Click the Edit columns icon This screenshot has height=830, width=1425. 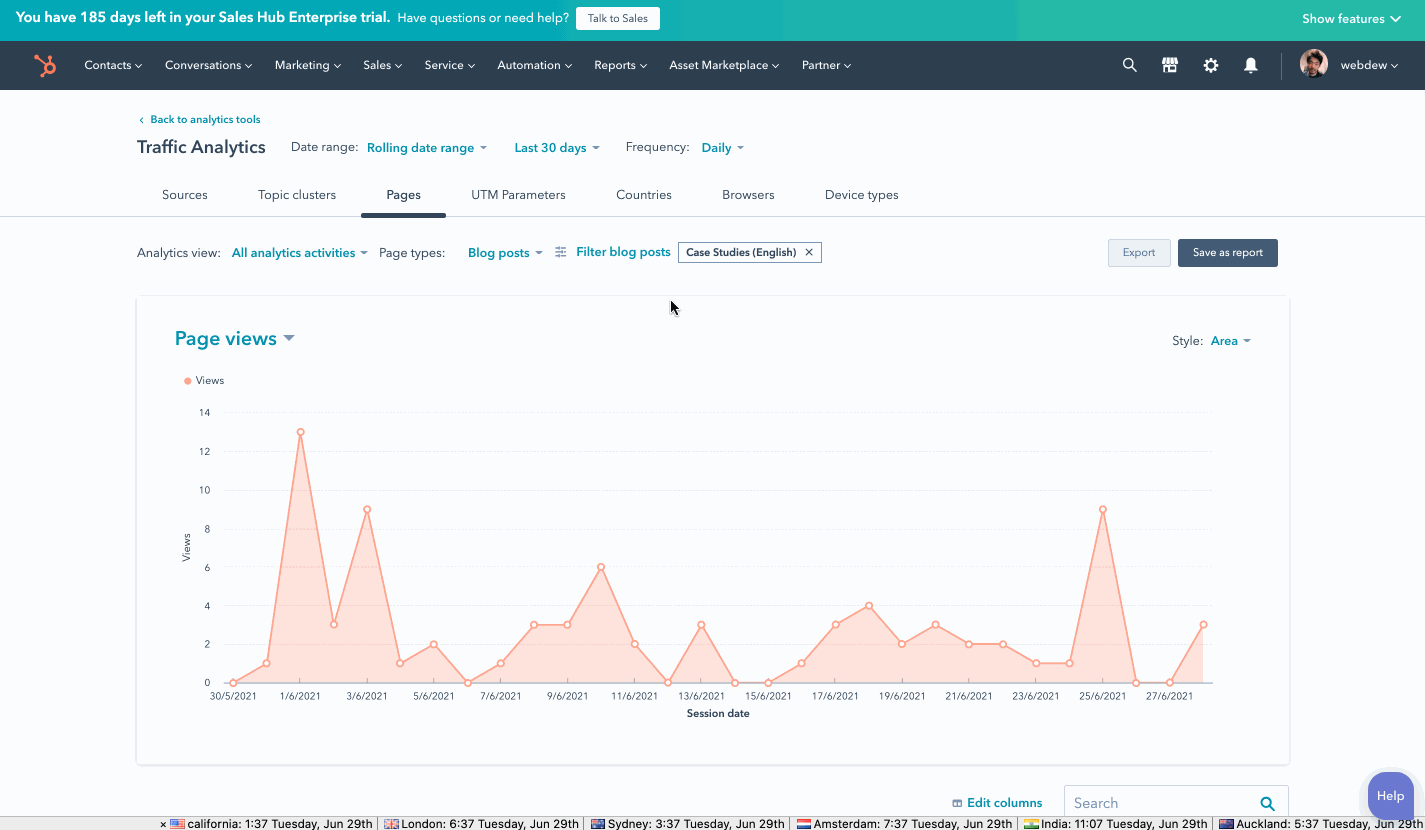click(957, 802)
